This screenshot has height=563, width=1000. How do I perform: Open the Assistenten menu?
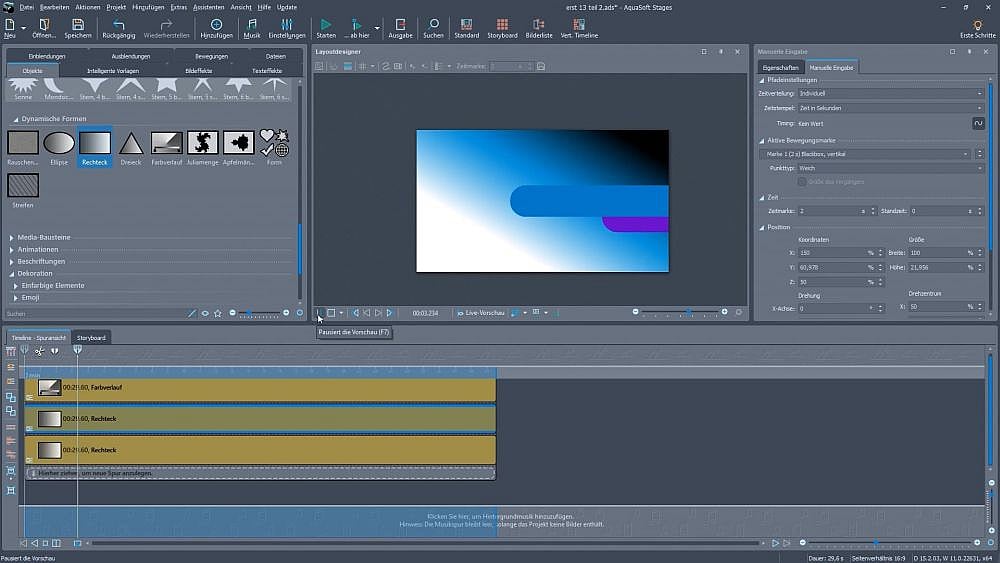pyautogui.click(x=208, y=7)
